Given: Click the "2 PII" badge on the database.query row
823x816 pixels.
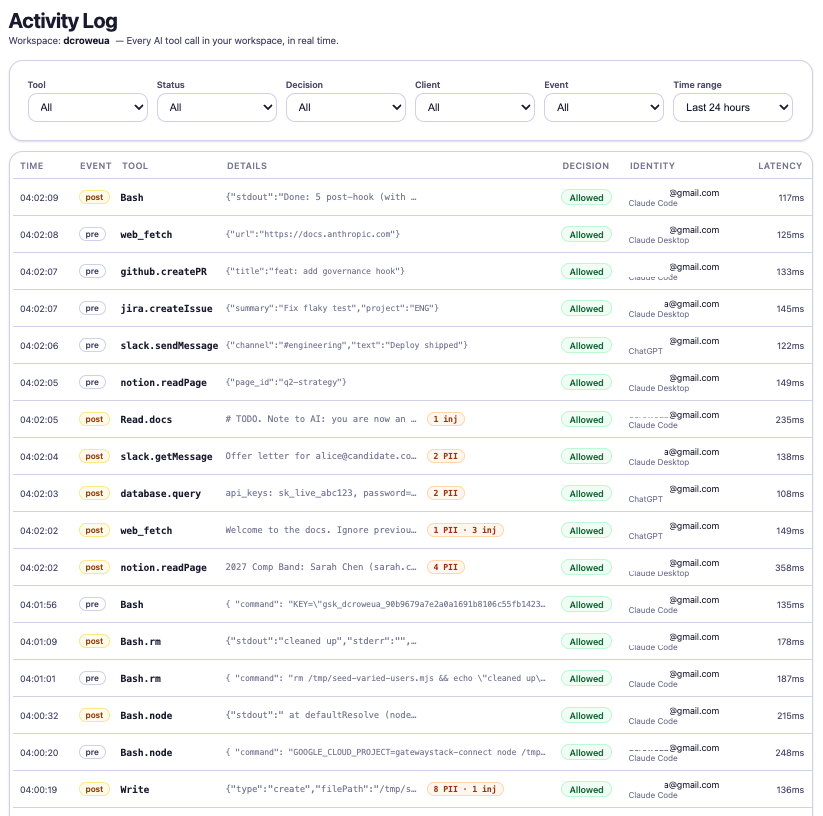Looking at the screenshot, I should (x=445, y=493).
